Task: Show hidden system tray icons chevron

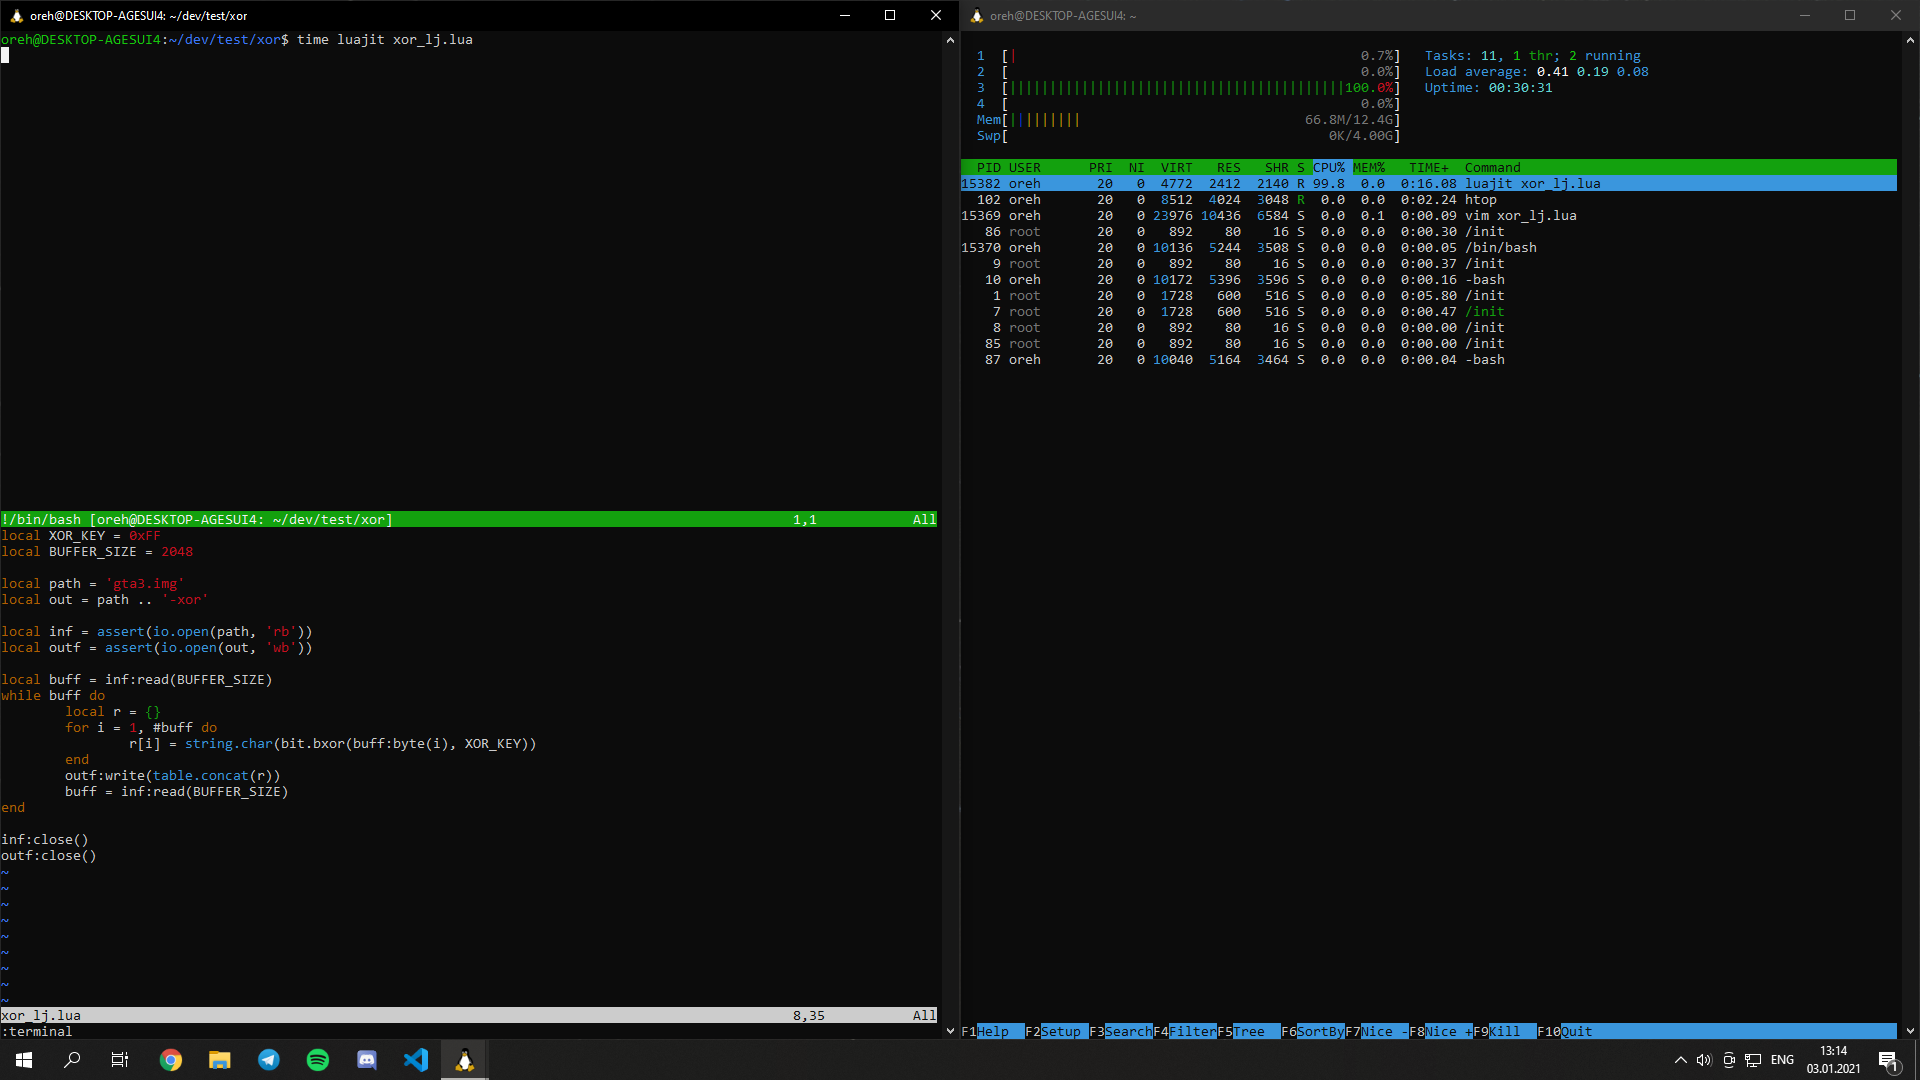Action: [1680, 1060]
